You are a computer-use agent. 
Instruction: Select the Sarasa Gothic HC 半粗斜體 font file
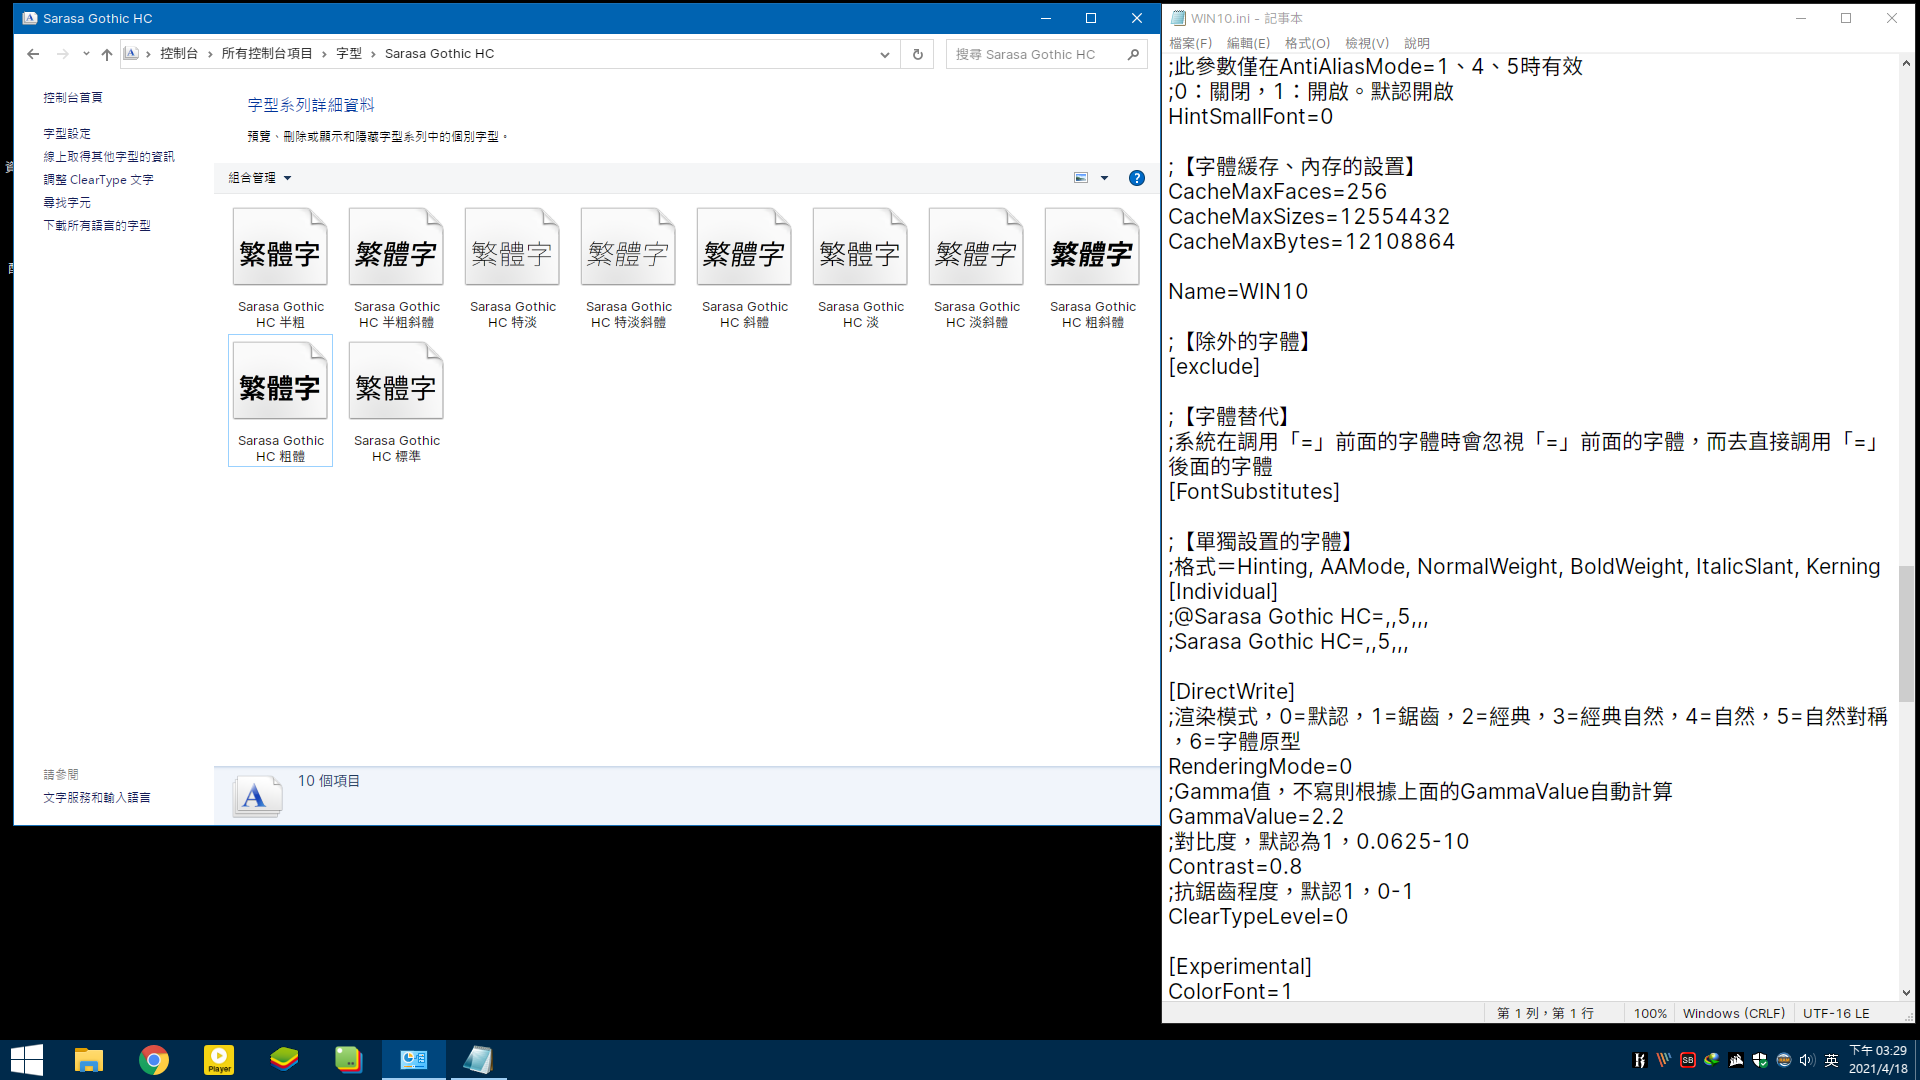coord(396,268)
